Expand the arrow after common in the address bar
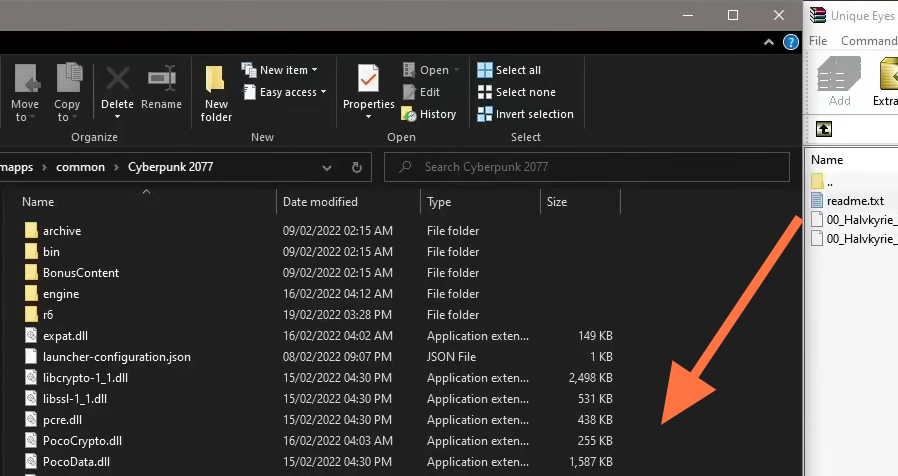 point(116,167)
